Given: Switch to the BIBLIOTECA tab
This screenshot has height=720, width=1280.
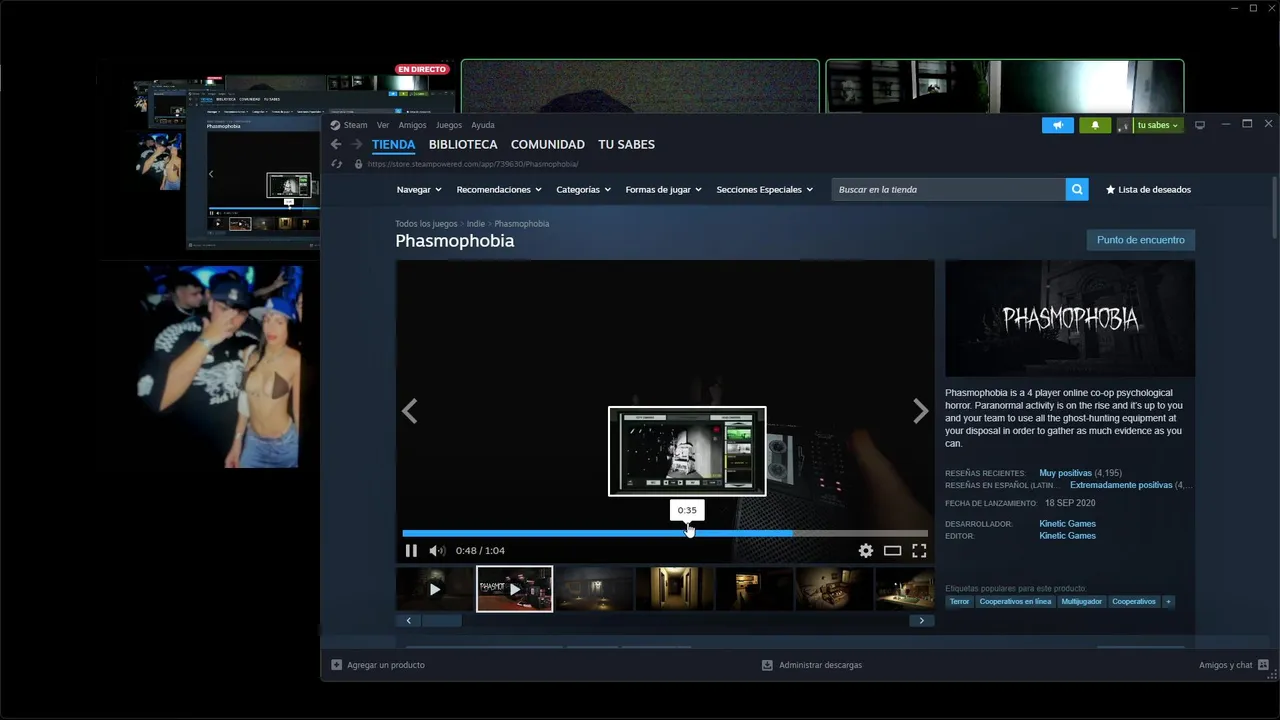Looking at the screenshot, I should tap(463, 144).
